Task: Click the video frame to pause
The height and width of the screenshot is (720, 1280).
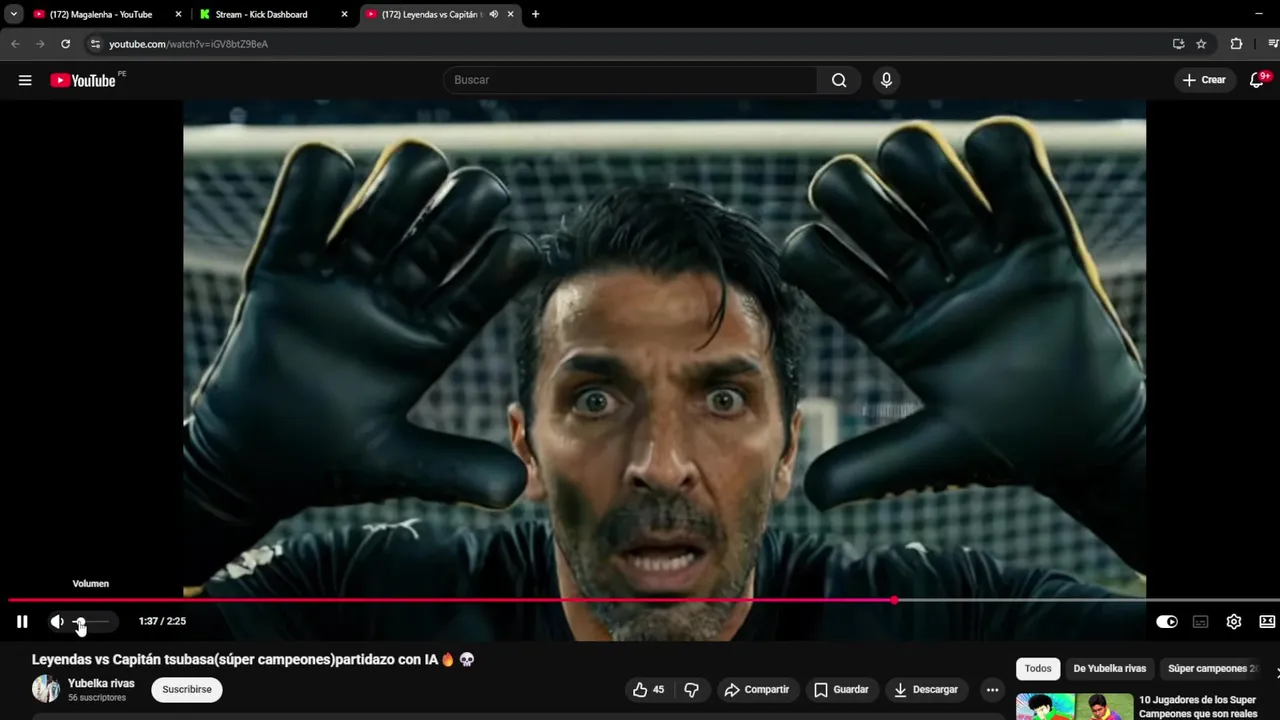Action: coord(664,350)
